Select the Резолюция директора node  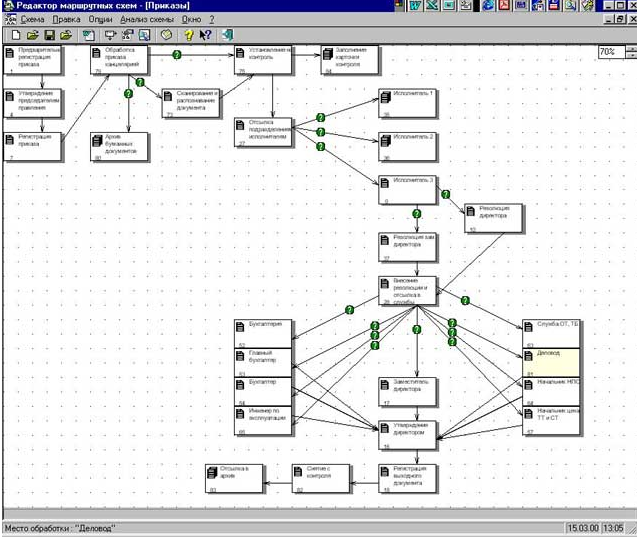click(x=494, y=218)
